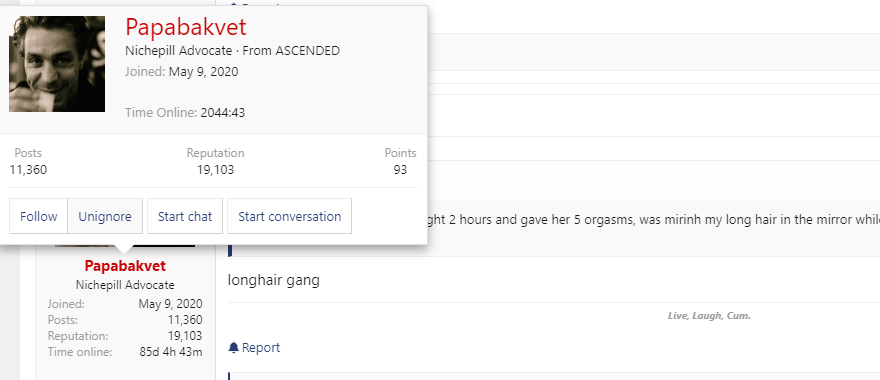880x380 pixels.
Task: Click the bell icon beside Report
Action: [233, 348]
